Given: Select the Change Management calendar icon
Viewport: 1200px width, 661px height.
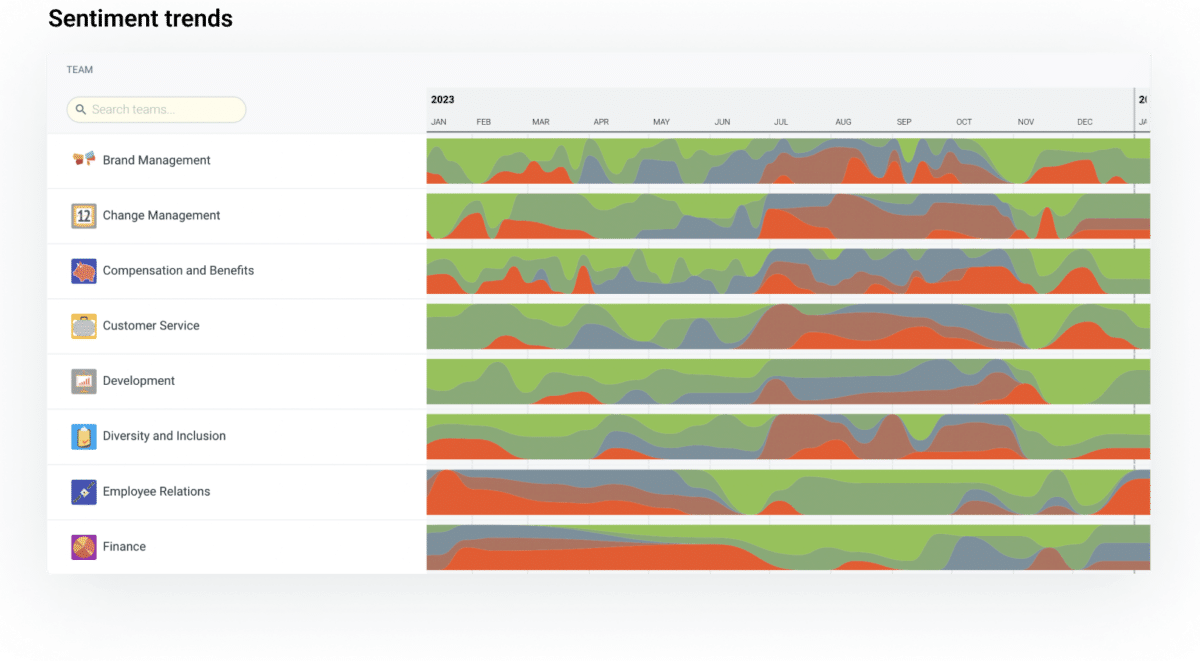Looking at the screenshot, I should [x=84, y=215].
